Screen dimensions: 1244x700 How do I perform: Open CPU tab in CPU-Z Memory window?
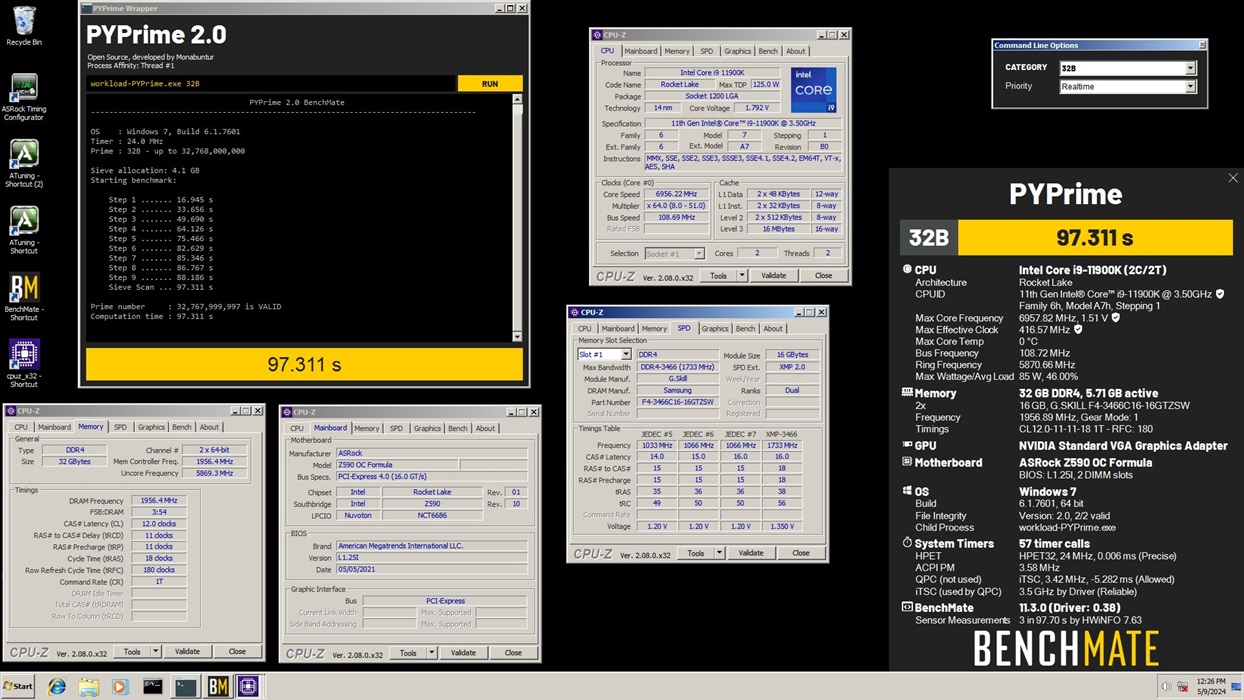click(x=21, y=427)
